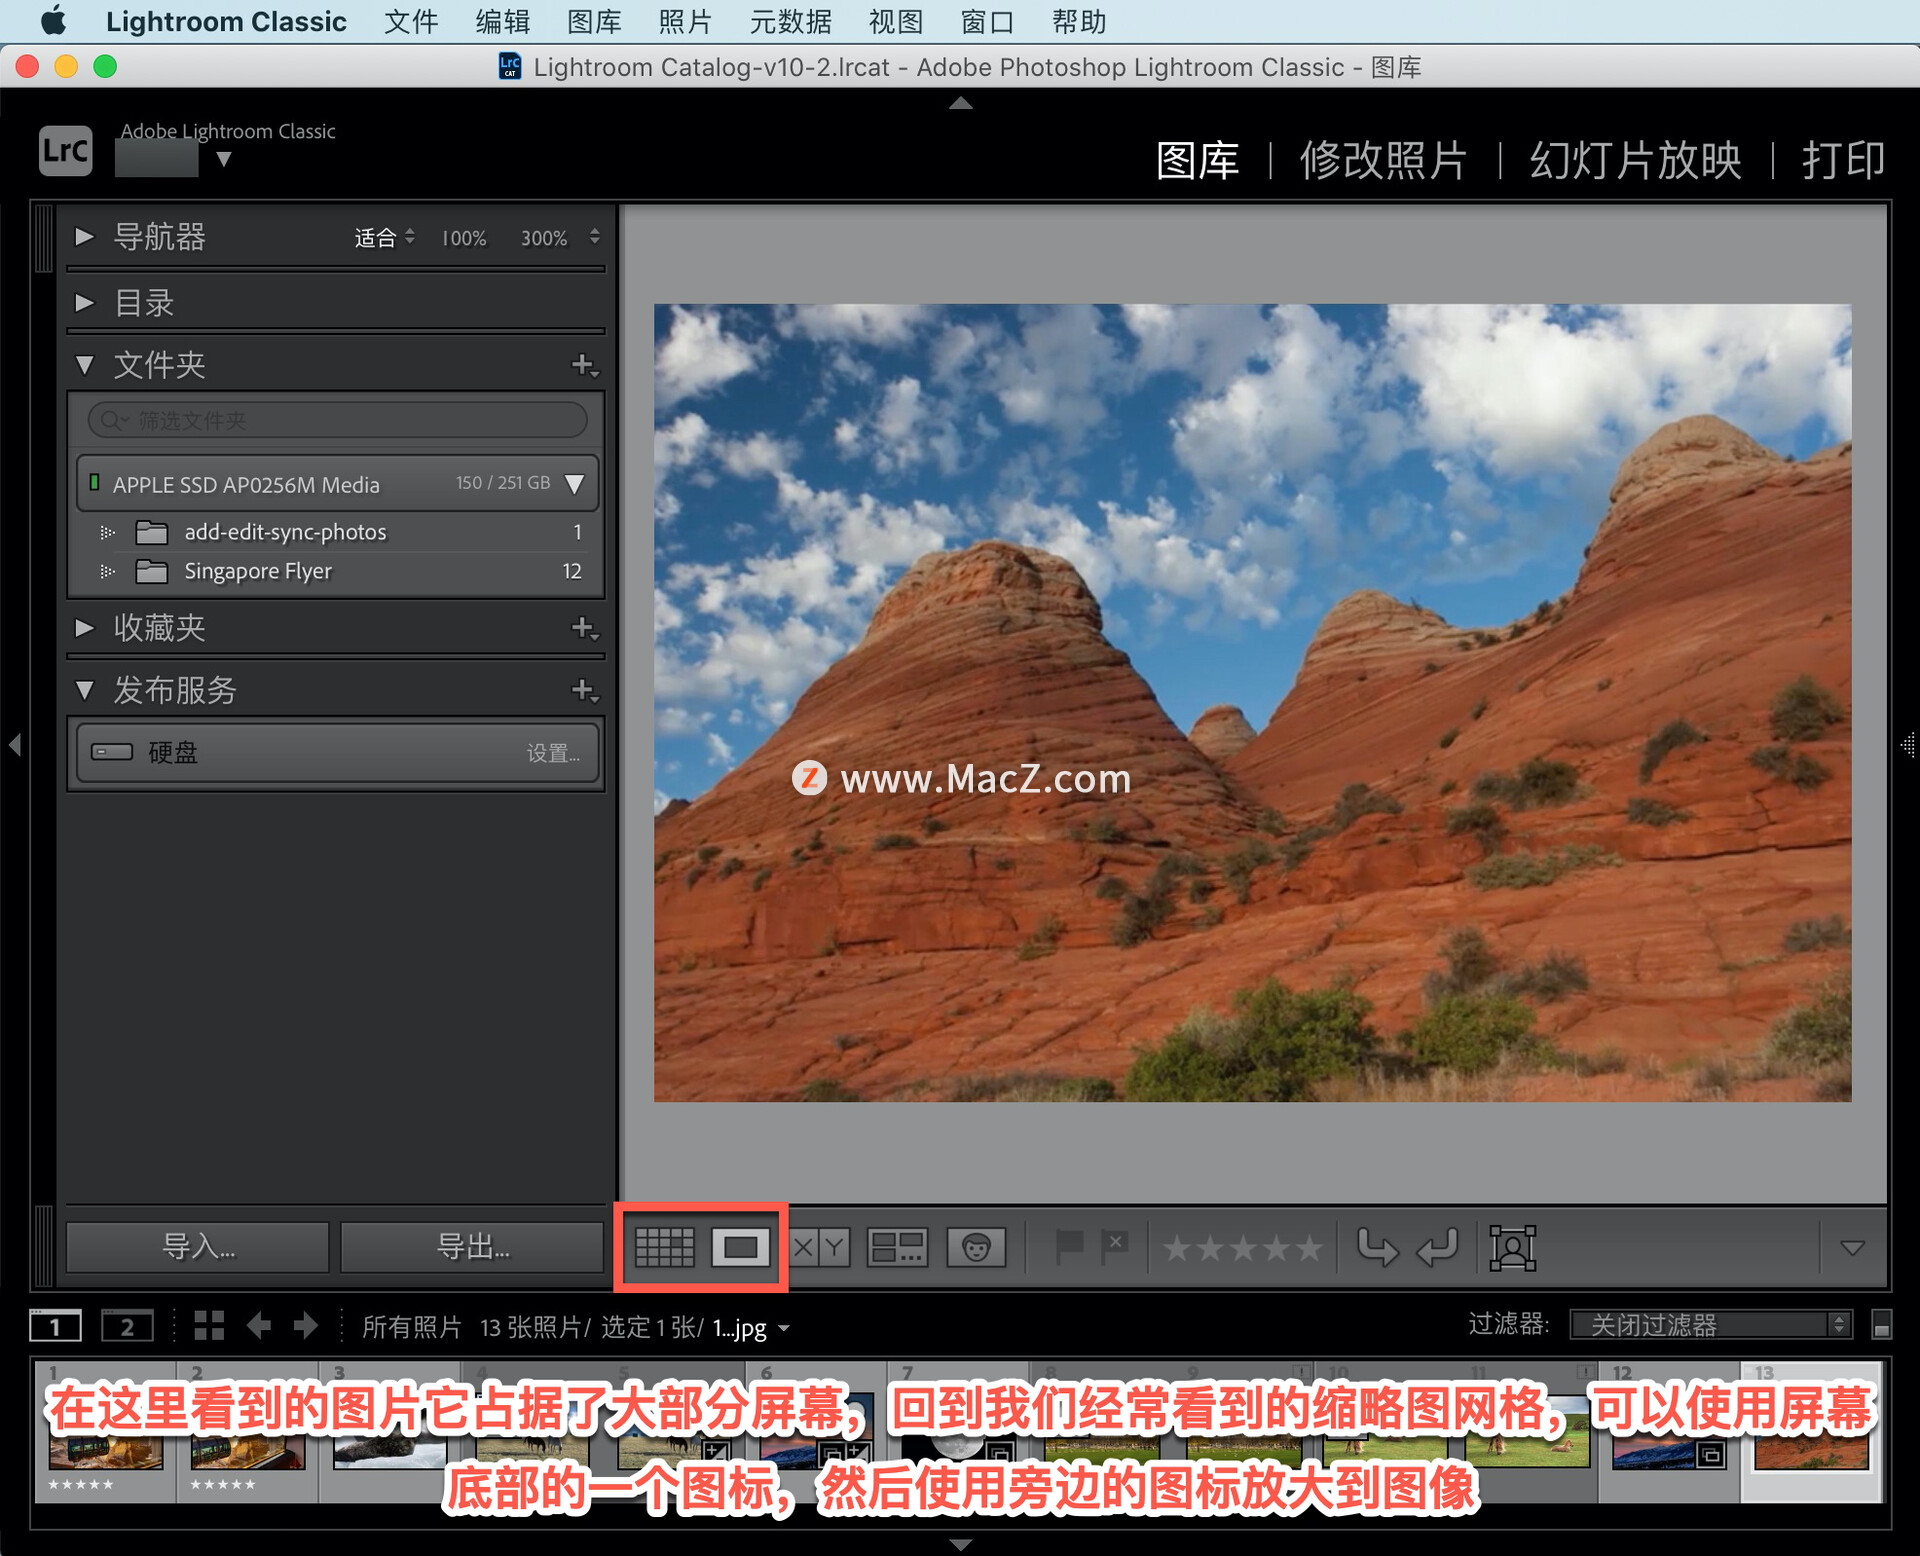Select Loupe view icon in toolbar
The height and width of the screenshot is (1556, 1920).
click(x=740, y=1247)
